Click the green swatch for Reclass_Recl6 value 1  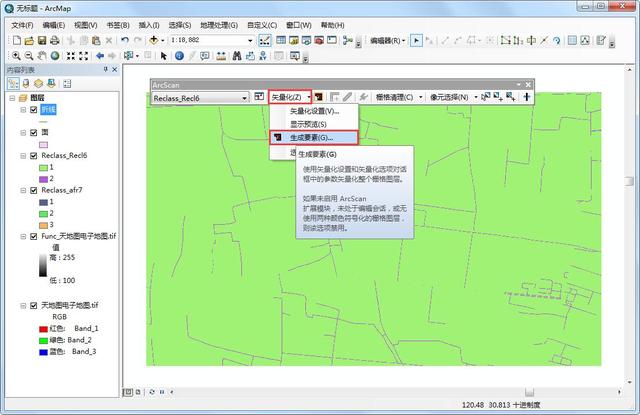pos(43,167)
